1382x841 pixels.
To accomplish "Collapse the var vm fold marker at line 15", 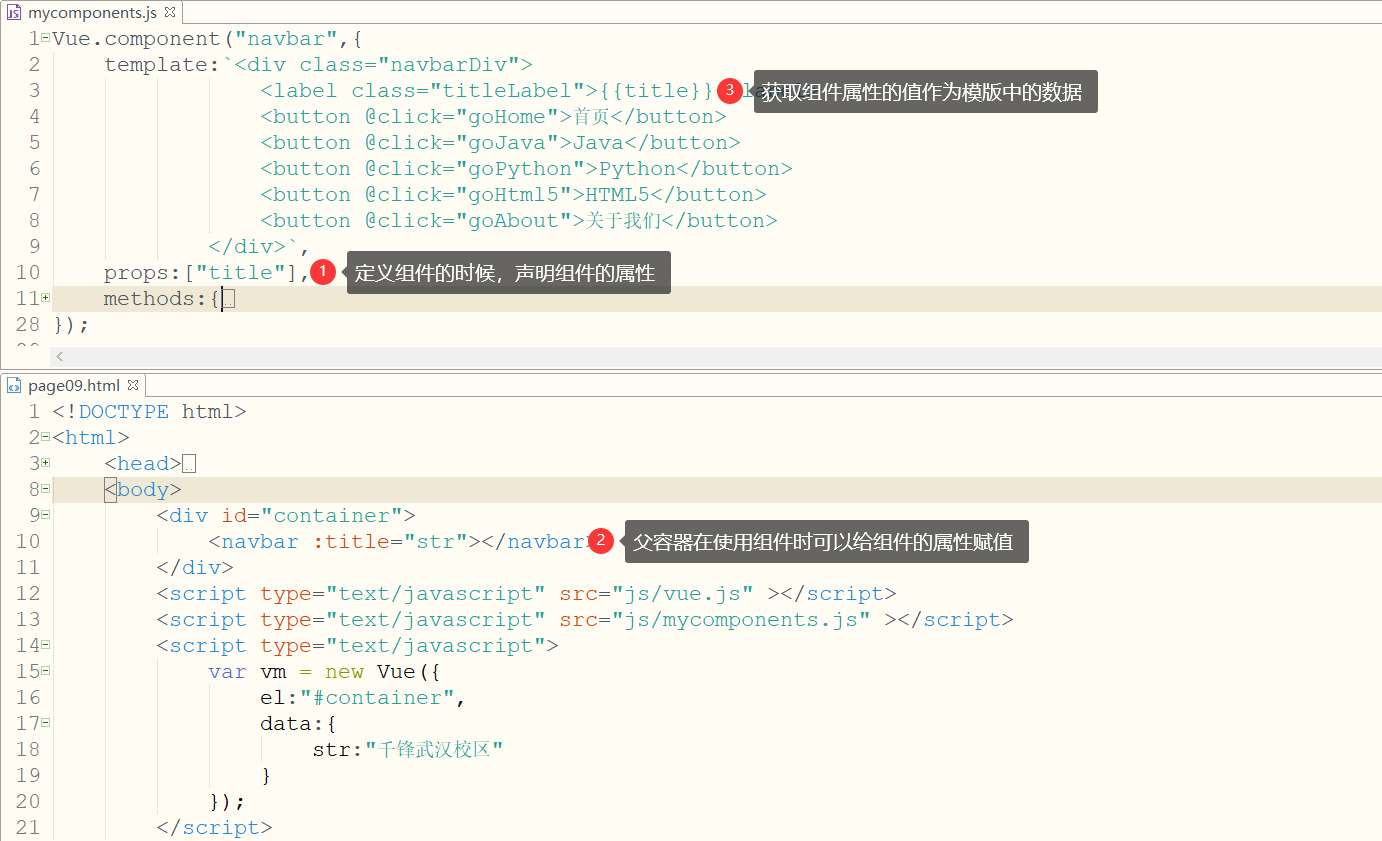I will coord(46,671).
